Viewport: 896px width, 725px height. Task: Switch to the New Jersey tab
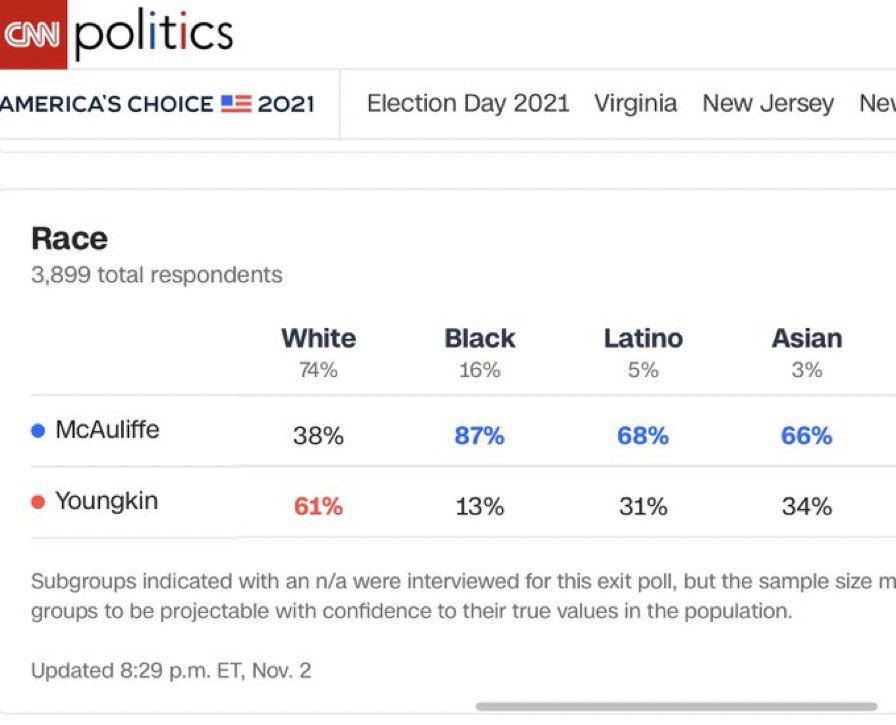768,103
